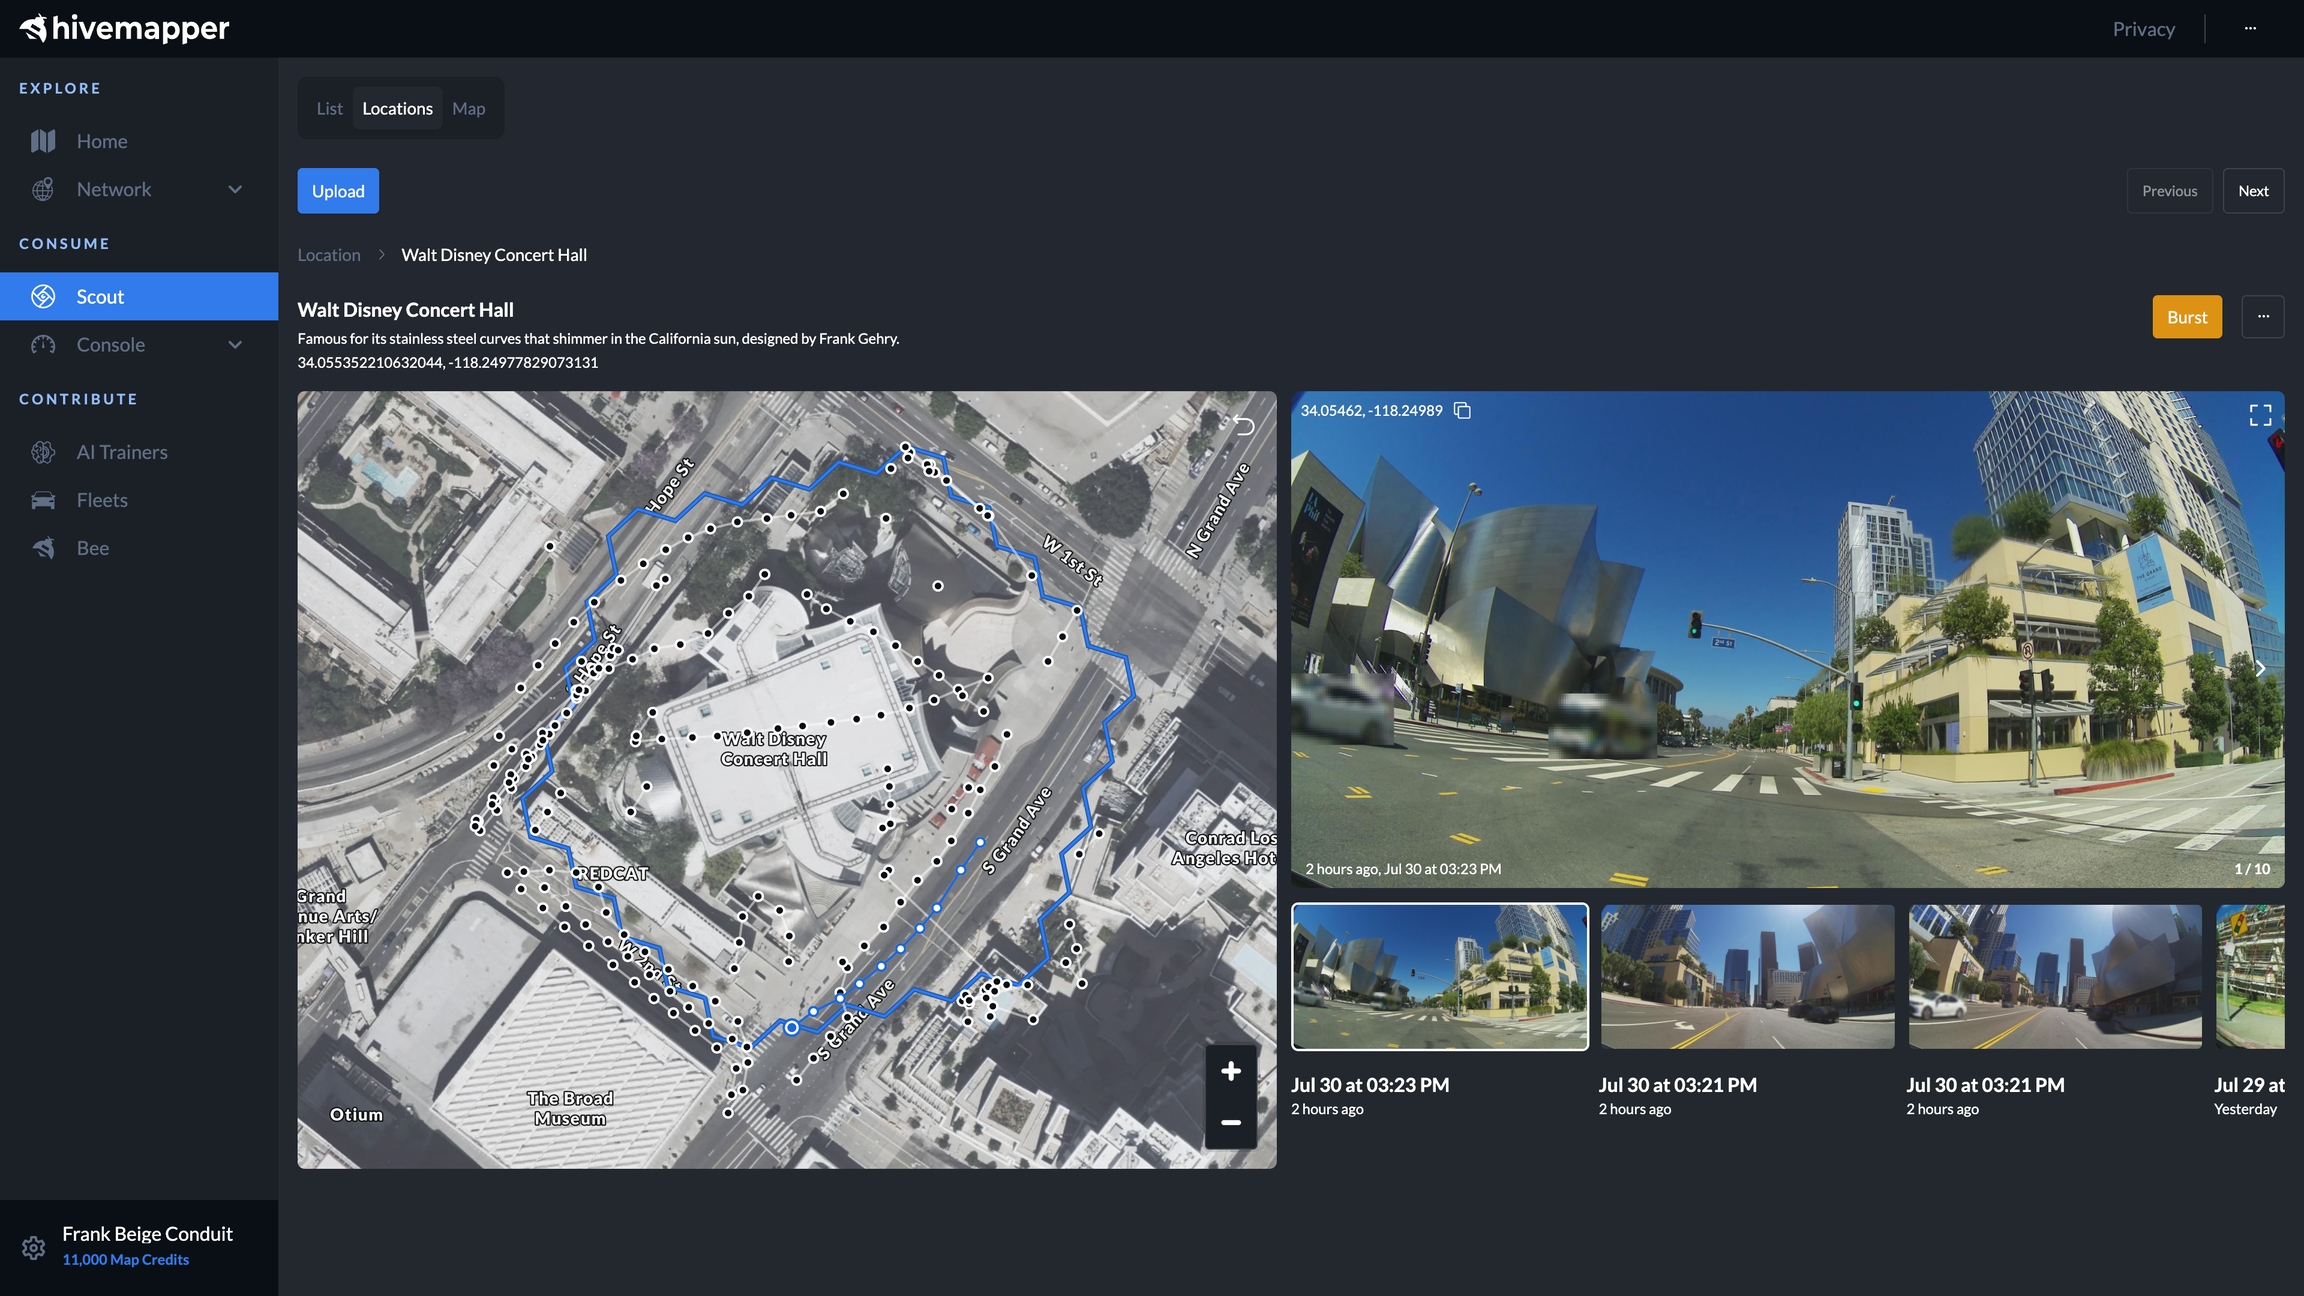Click the REDCAT map label
This screenshot has height=1296, width=2304.
614,873
